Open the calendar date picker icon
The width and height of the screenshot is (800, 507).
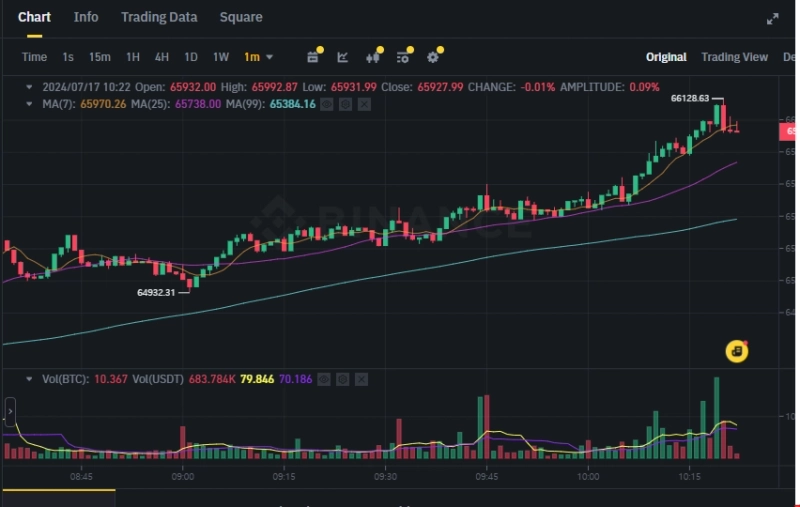[x=313, y=57]
